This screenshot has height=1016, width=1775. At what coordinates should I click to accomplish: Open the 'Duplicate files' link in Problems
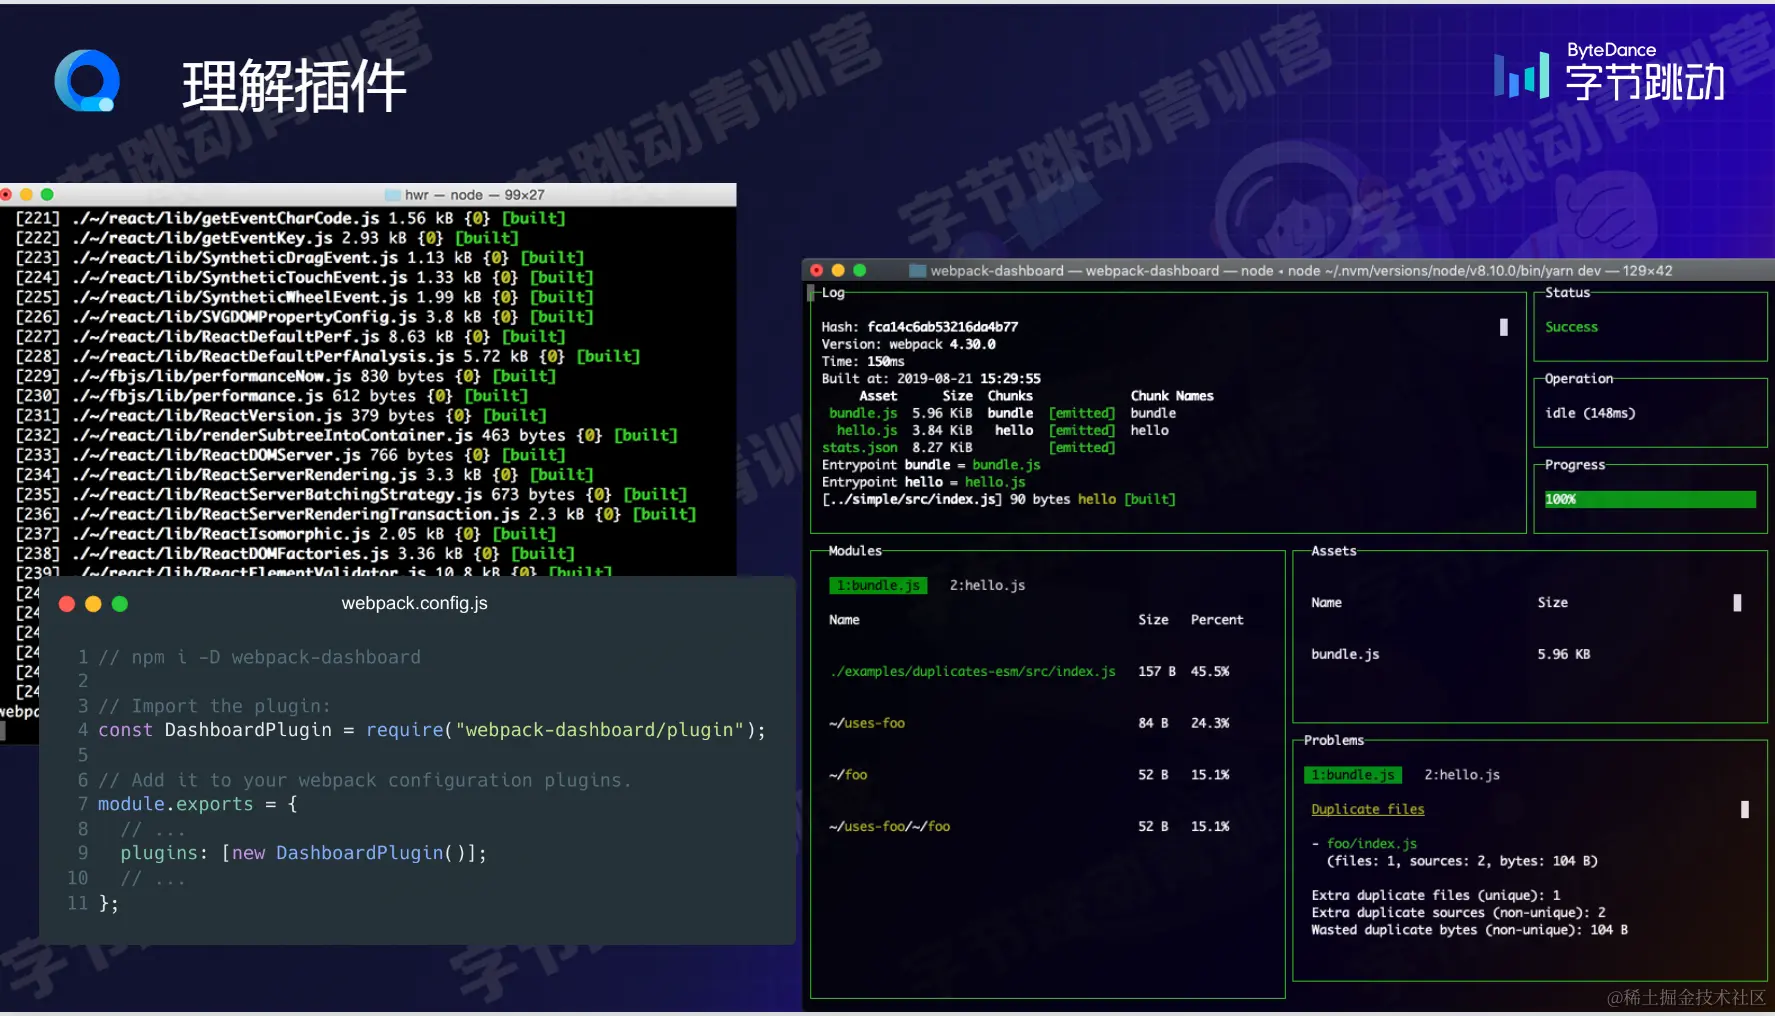[1368, 809]
